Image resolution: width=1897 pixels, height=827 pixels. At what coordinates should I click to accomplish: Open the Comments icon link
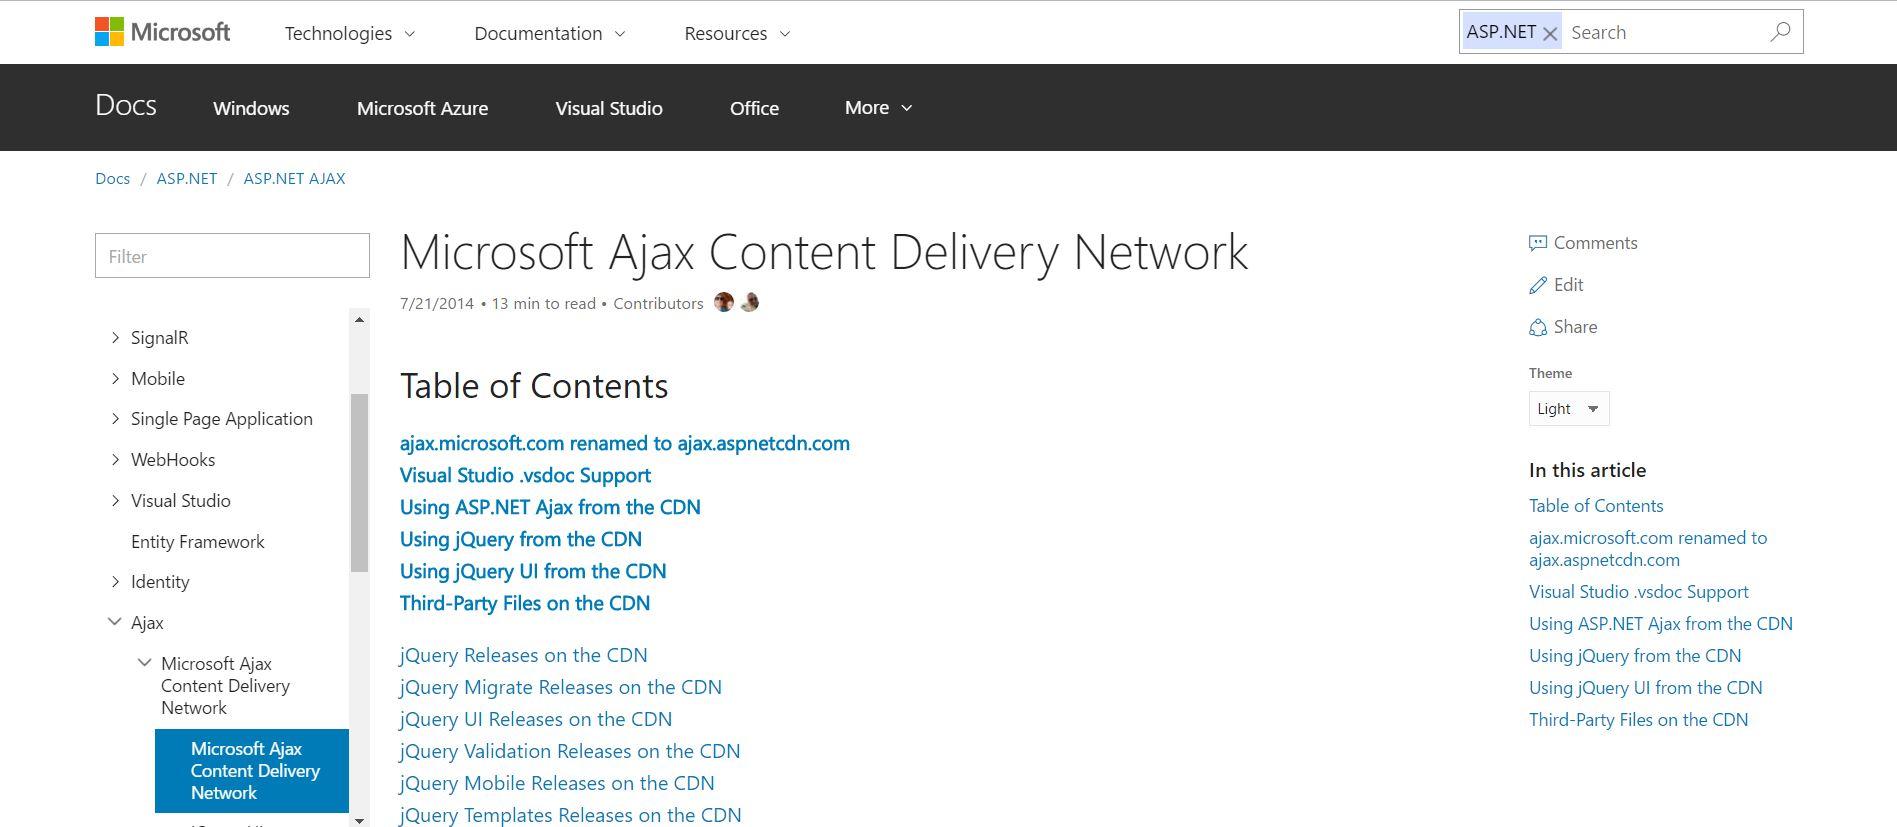(1538, 243)
